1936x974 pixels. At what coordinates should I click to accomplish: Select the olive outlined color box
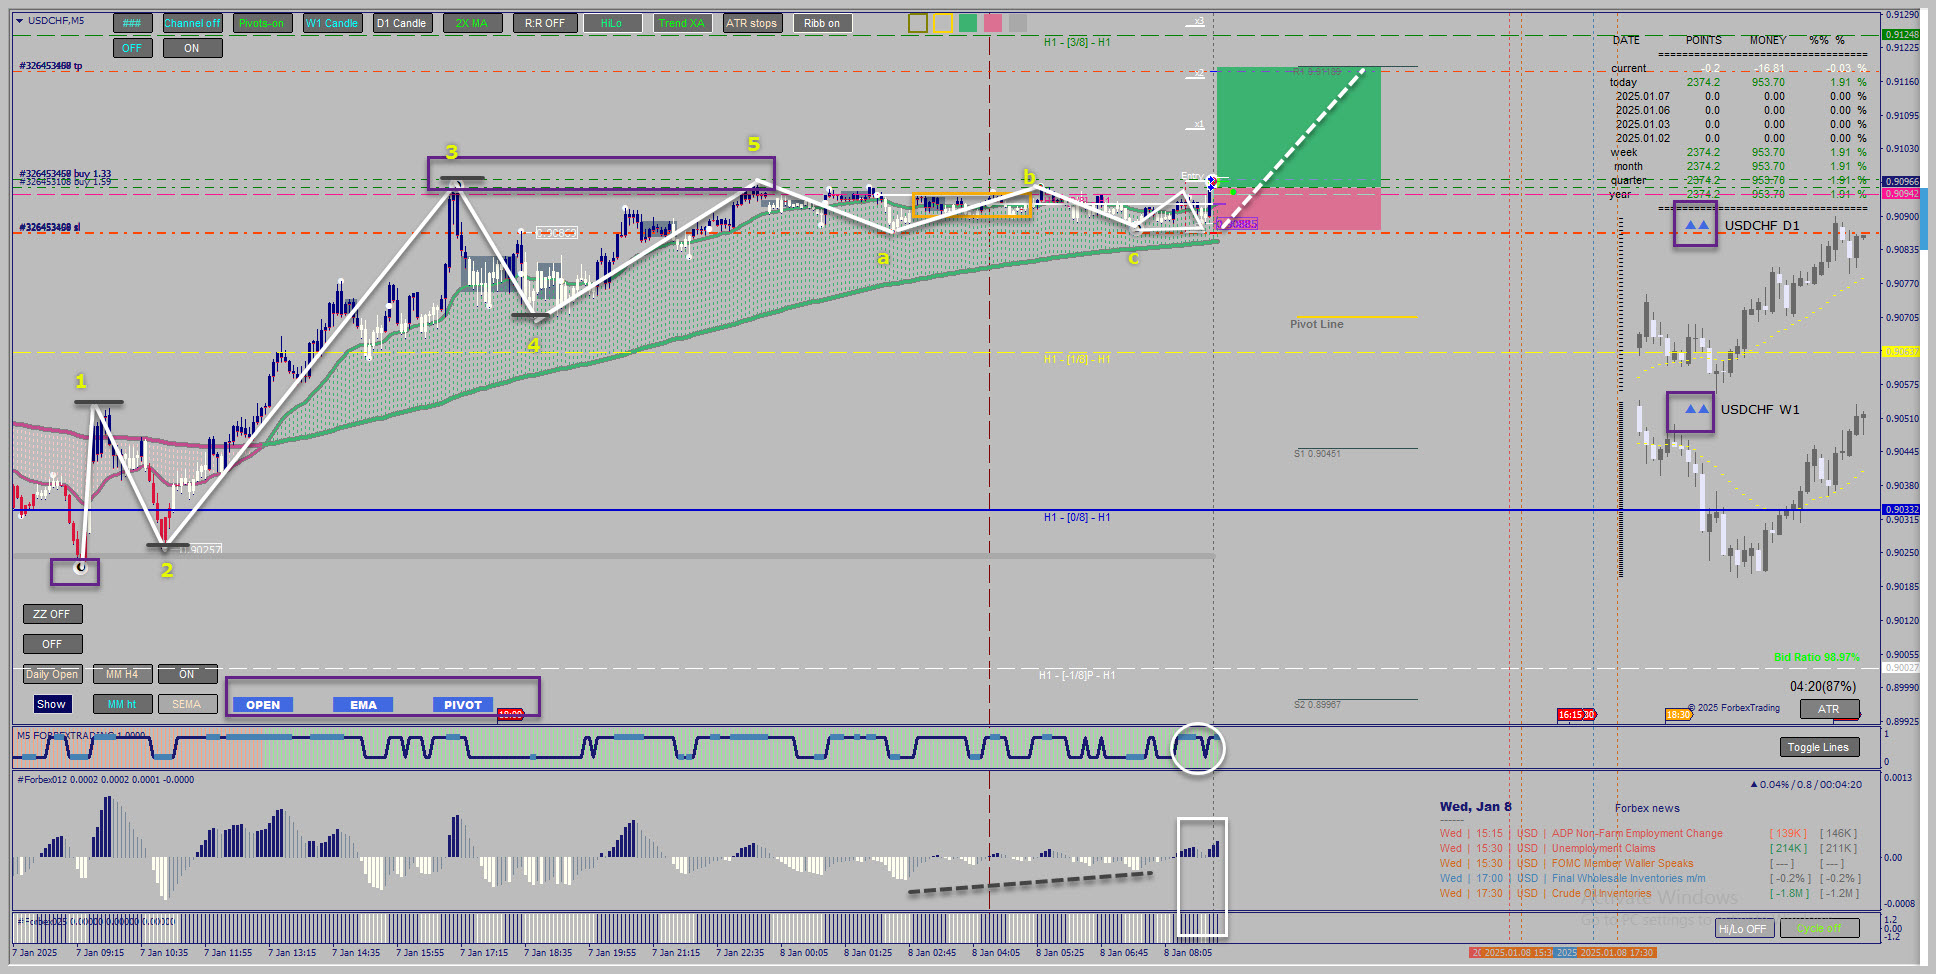(x=918, y=23)
